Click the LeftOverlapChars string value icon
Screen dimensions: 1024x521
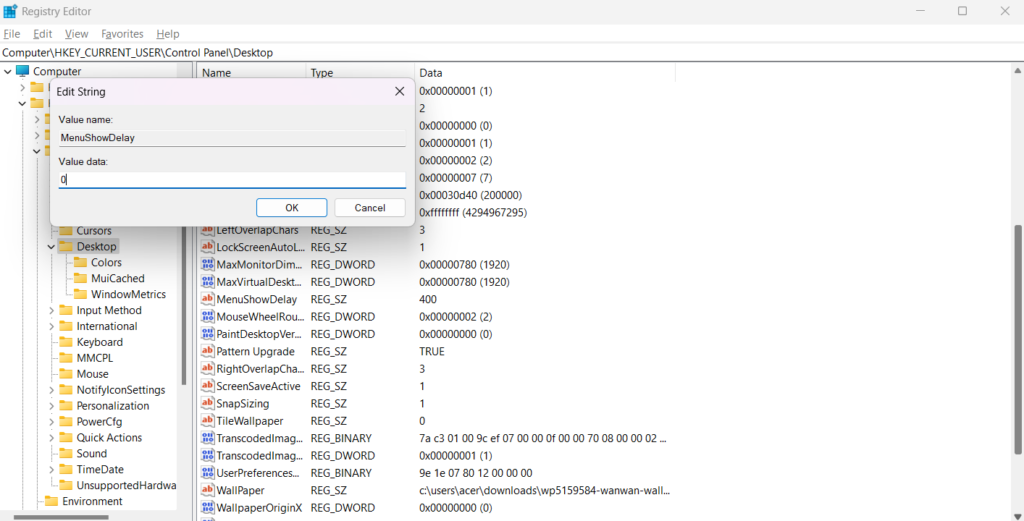(208, 230)
